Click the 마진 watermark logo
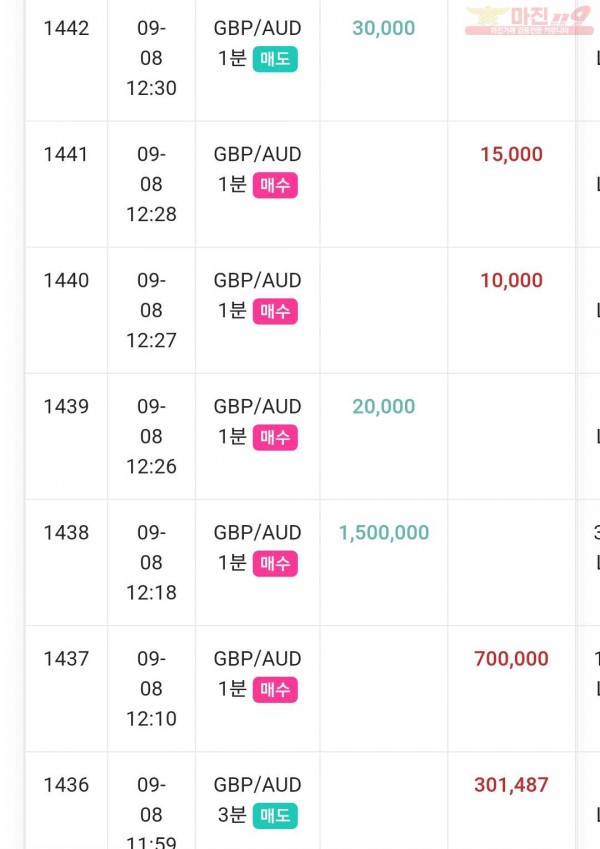Screen dimensions: 600x849 529,21
